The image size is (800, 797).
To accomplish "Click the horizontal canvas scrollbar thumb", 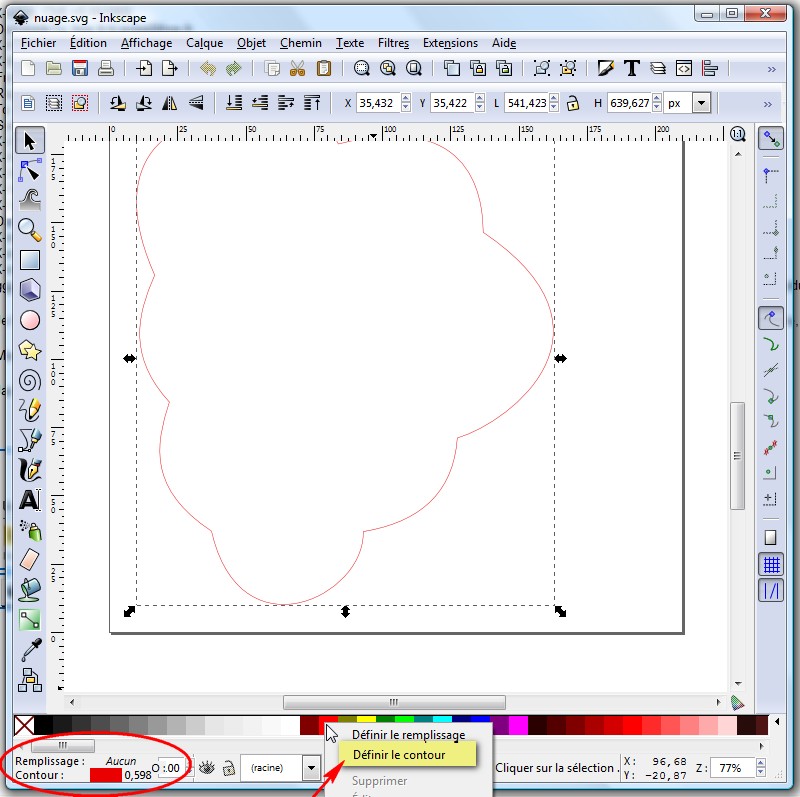I will [x=394, y=702].
